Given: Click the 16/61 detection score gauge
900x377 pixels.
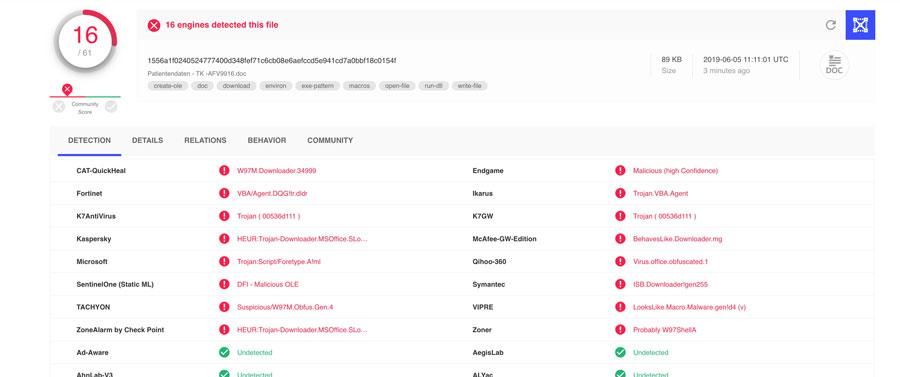Looking at the screenshot, I should tap(85, 40).
